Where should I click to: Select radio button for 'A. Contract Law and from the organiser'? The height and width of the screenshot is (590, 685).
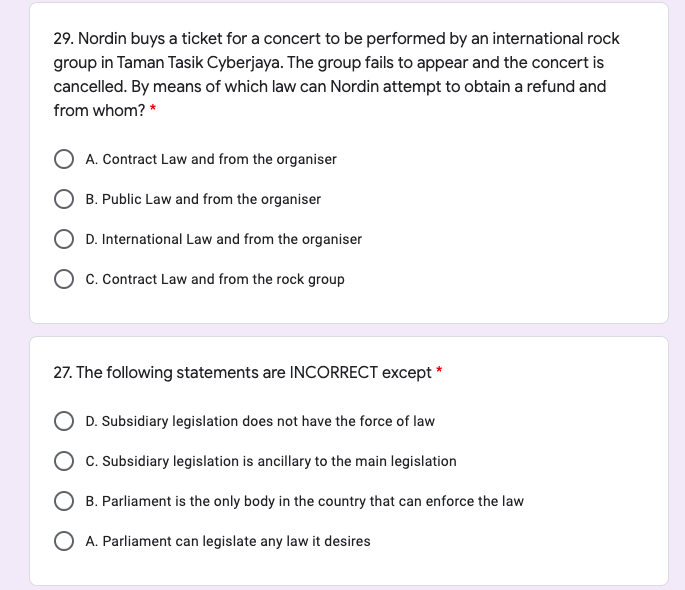point(64,159)
